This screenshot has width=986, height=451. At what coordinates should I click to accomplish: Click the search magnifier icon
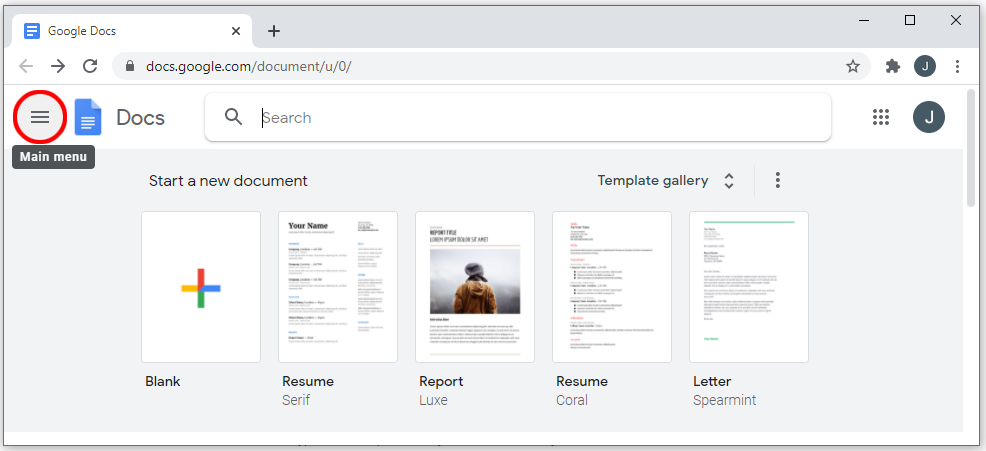click(234, 117)
